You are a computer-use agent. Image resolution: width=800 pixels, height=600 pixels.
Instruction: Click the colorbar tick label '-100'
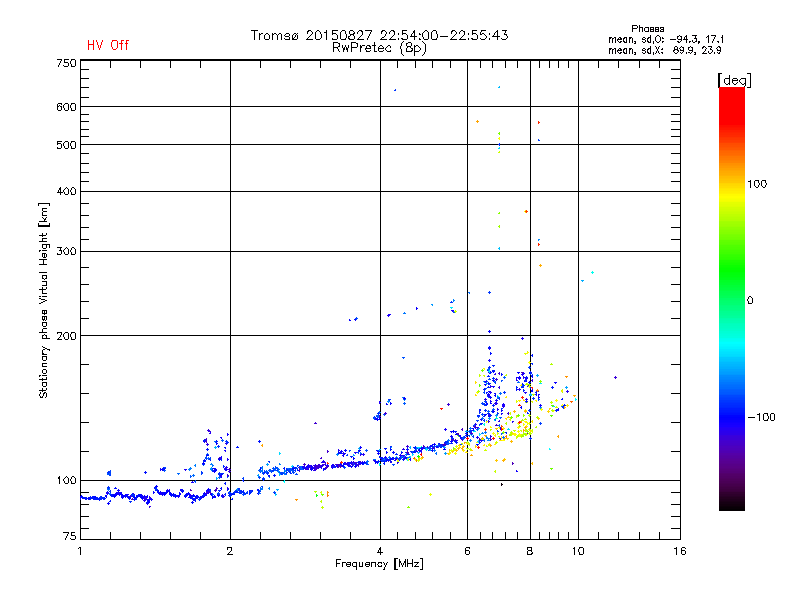(x=761, y=417)
